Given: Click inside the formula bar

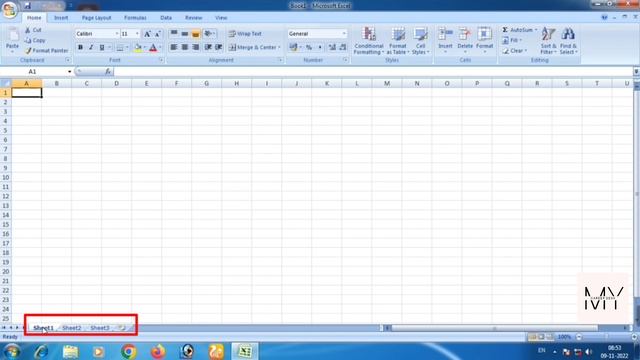Looking at the screenshot, I should point(372,71).
